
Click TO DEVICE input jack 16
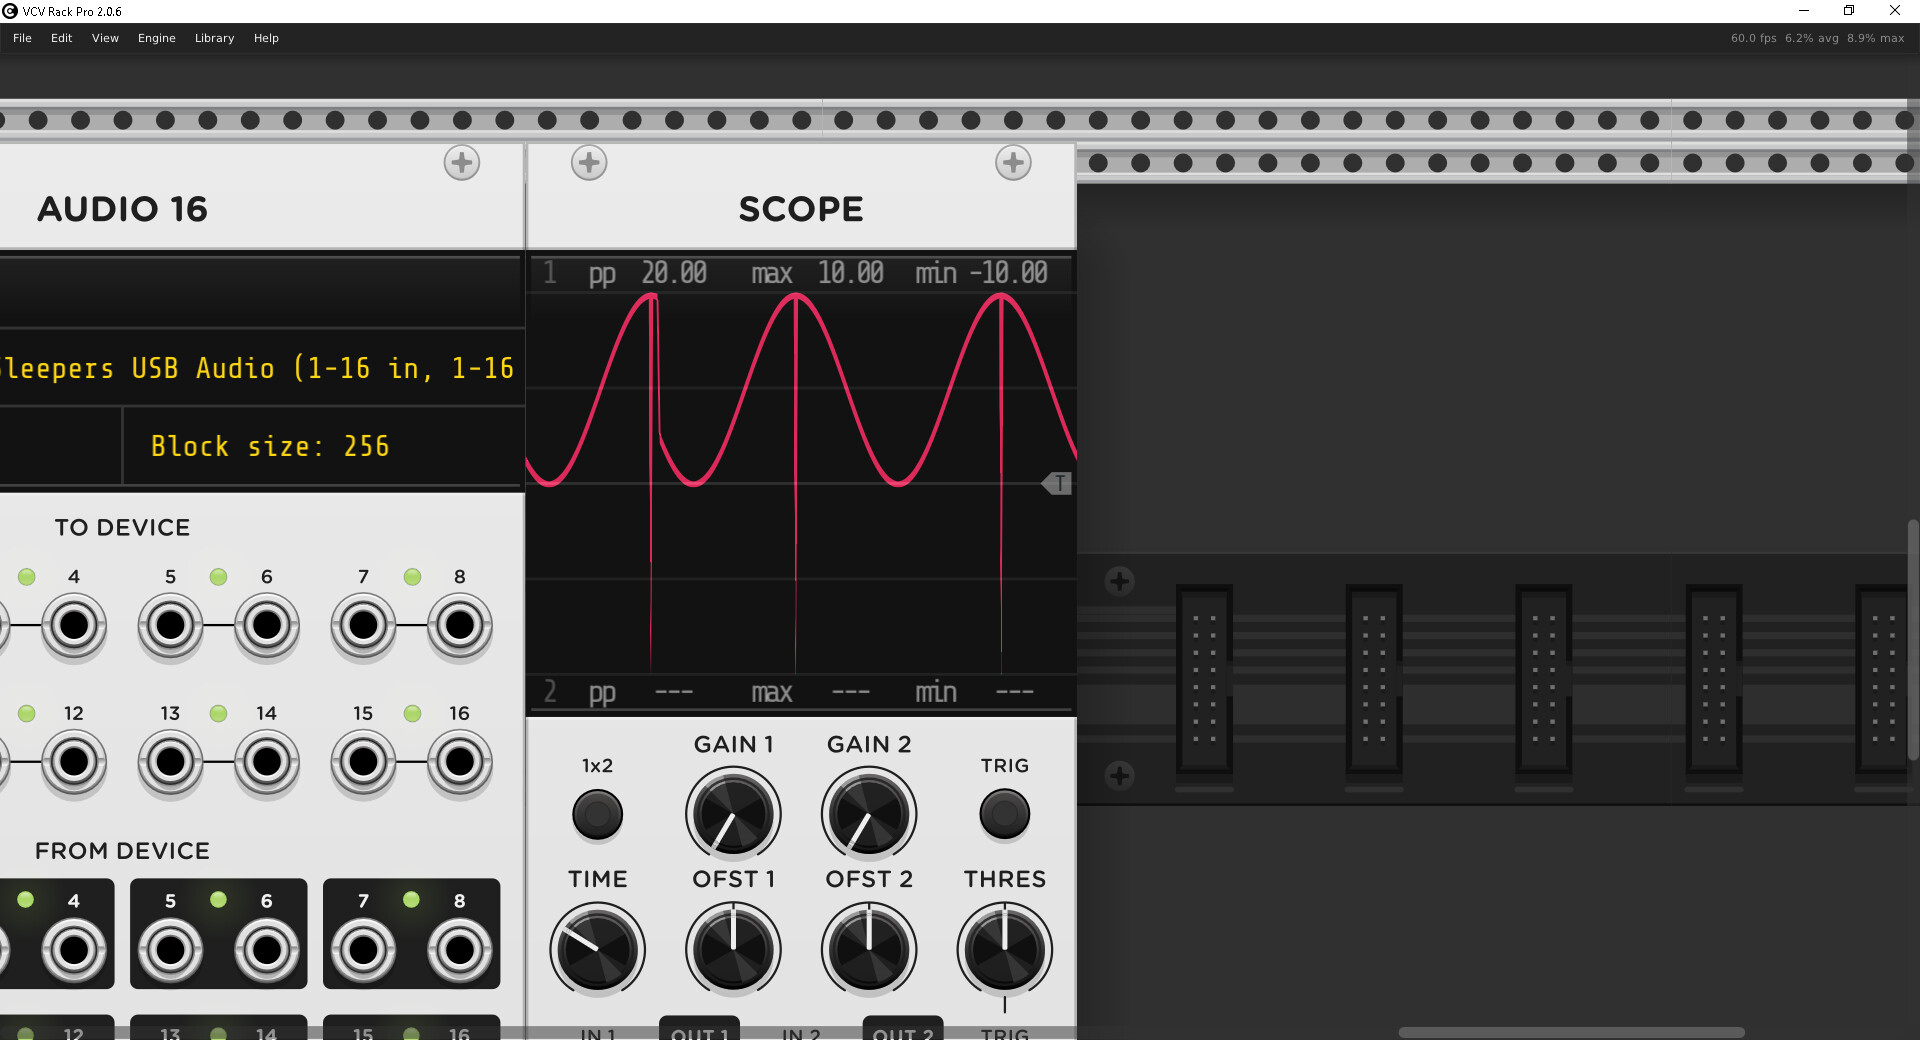460,762
